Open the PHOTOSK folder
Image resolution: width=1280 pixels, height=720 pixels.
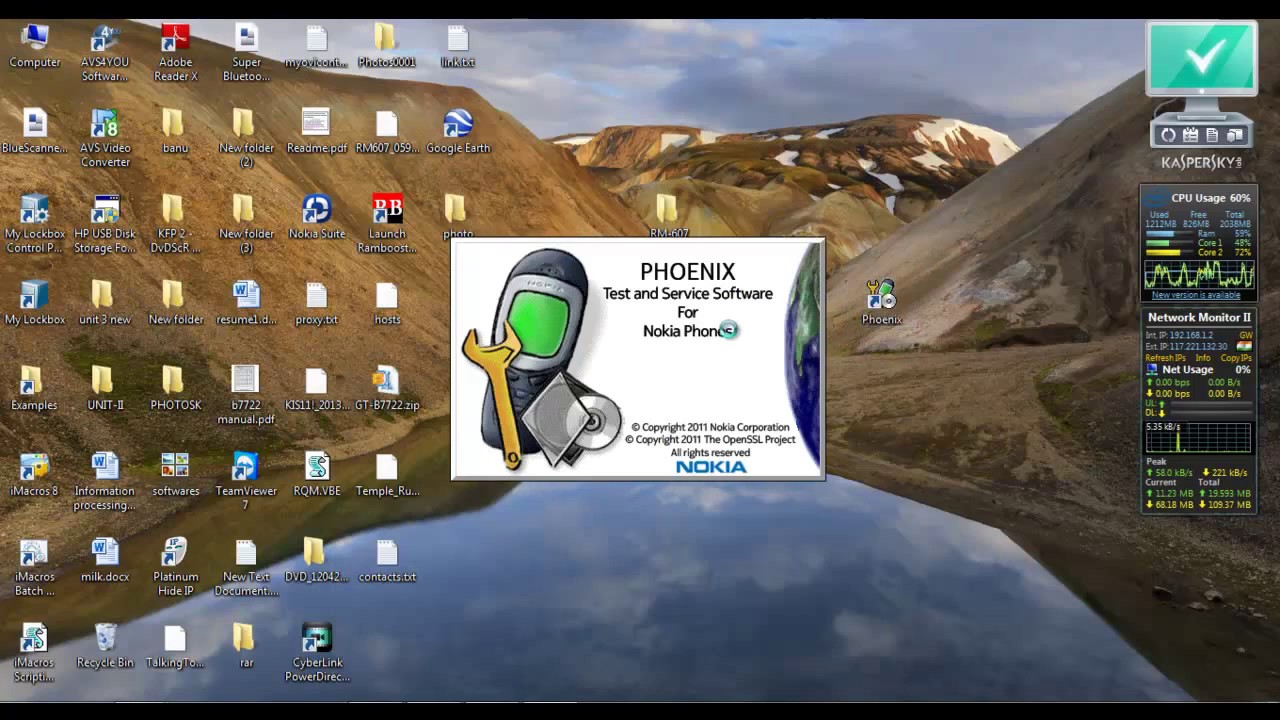tap(175, 390)
